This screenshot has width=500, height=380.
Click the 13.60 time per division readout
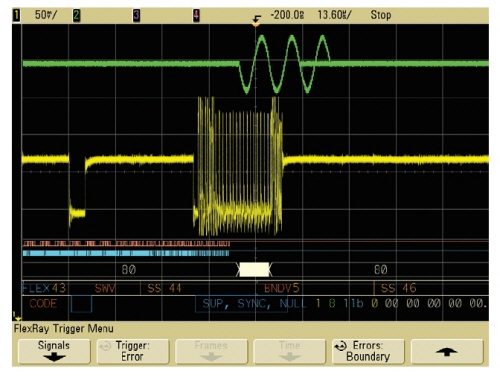pos(334,15)
